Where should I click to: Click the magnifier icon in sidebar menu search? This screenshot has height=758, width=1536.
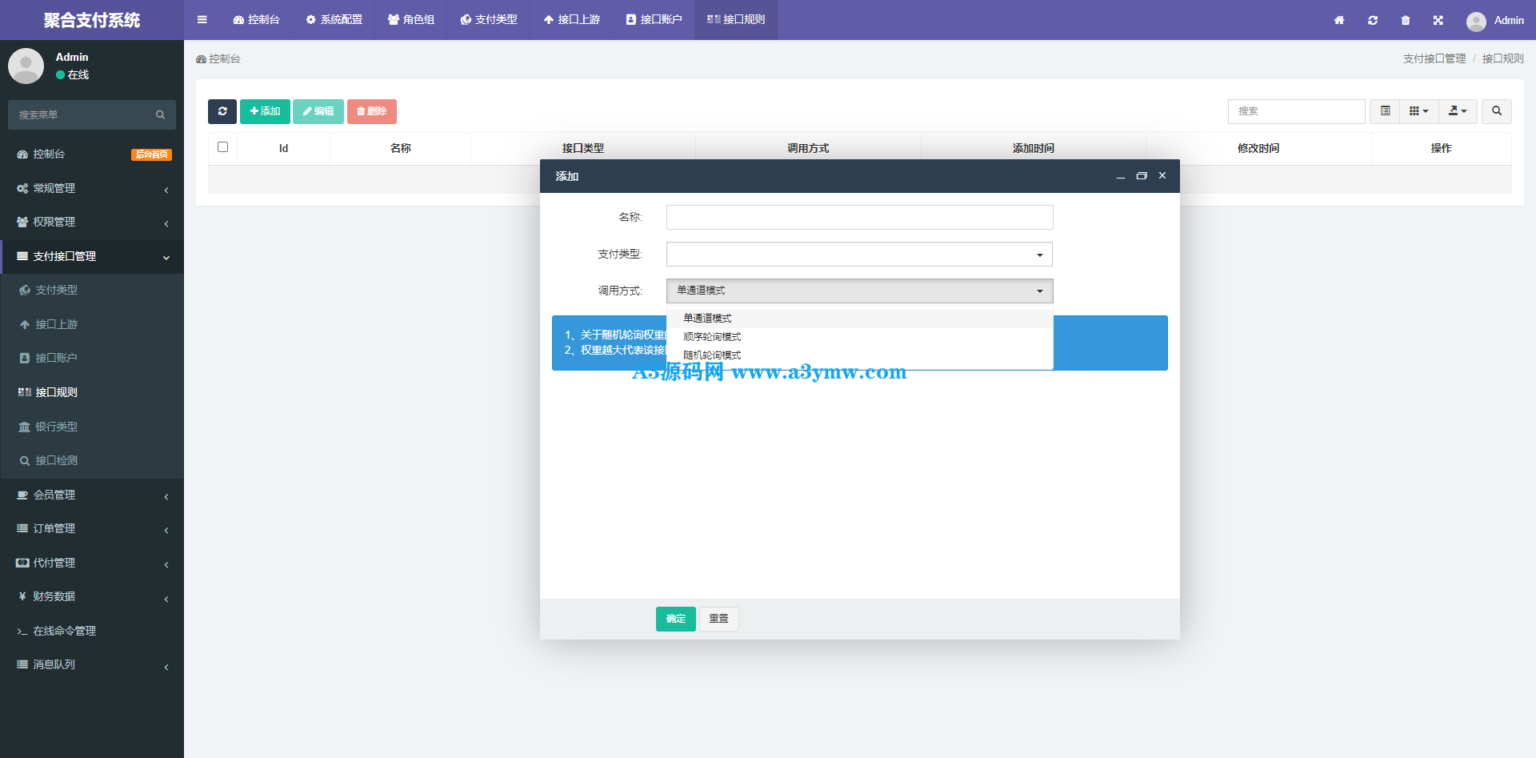[x=160, y=115]
